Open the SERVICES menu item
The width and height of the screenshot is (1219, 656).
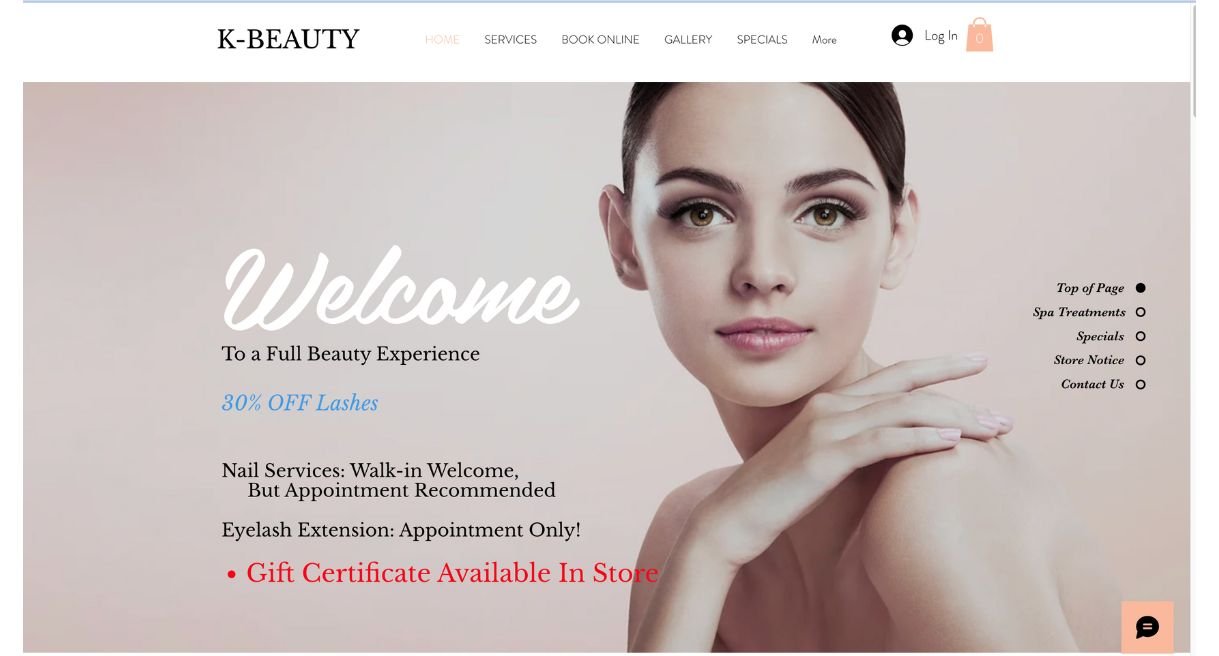point(510,40)
